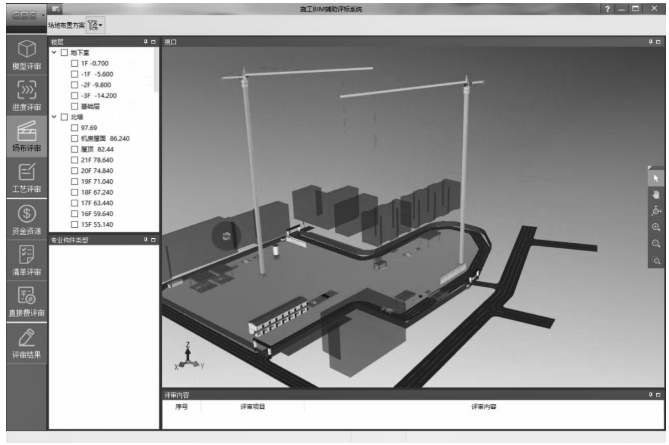This screenshot has height=445, width=669.
Task: Open the 资金资源 funds and resources module
Action: point(26,219)
